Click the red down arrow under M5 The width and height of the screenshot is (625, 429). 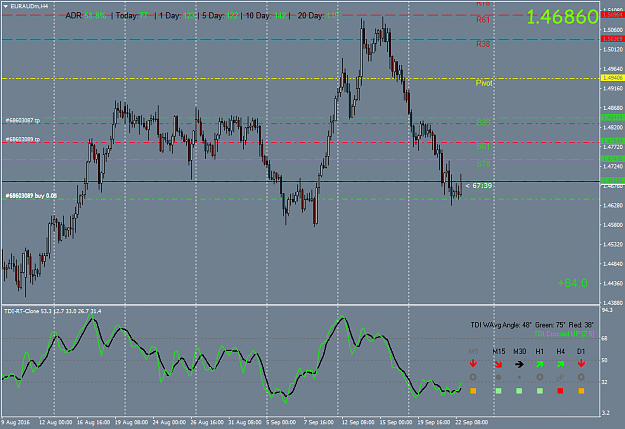[x=473, y=363]
